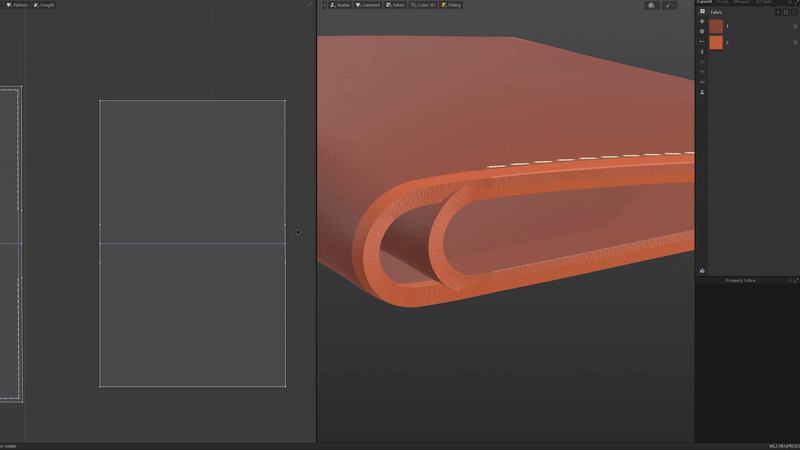Image resolution: width=800 pixels, height=450 pixels.
Task: Select the Buttonhole category line icon
Action: point(702,42)
